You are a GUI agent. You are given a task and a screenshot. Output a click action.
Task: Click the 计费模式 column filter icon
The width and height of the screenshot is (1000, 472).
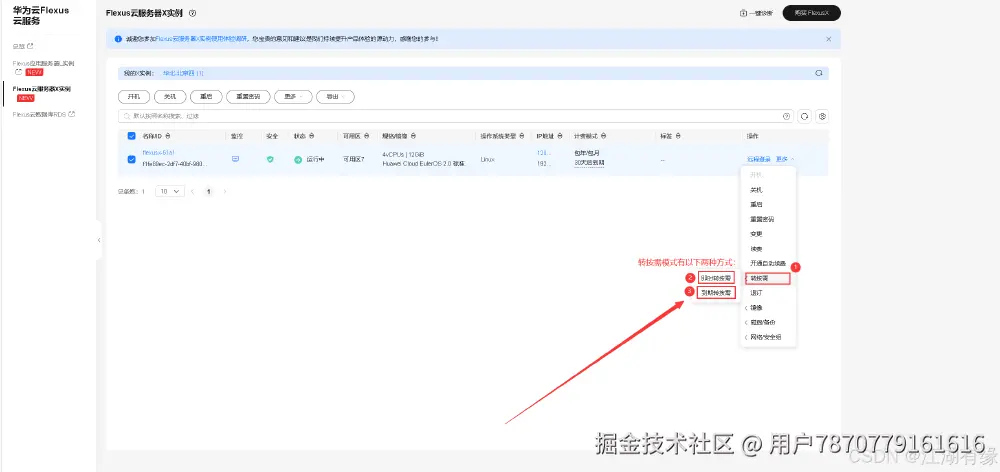(603, 136)
